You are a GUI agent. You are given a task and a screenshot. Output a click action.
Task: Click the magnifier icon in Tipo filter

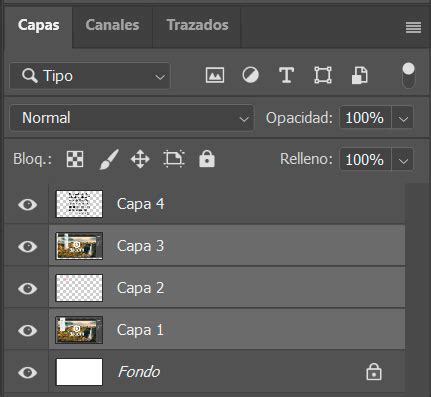[30, 76]
